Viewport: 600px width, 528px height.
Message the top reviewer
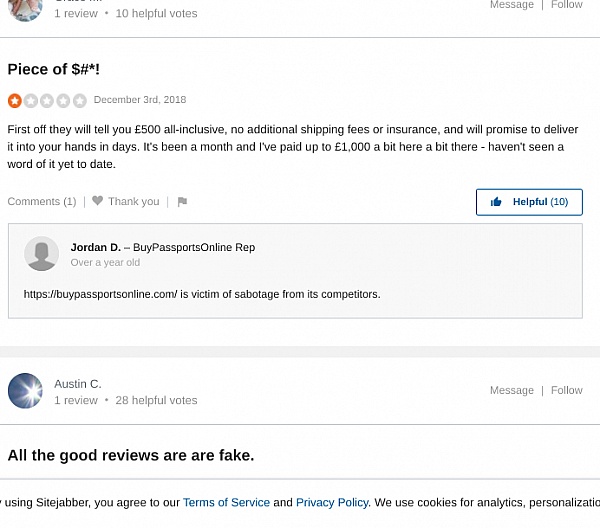(511, 5)
